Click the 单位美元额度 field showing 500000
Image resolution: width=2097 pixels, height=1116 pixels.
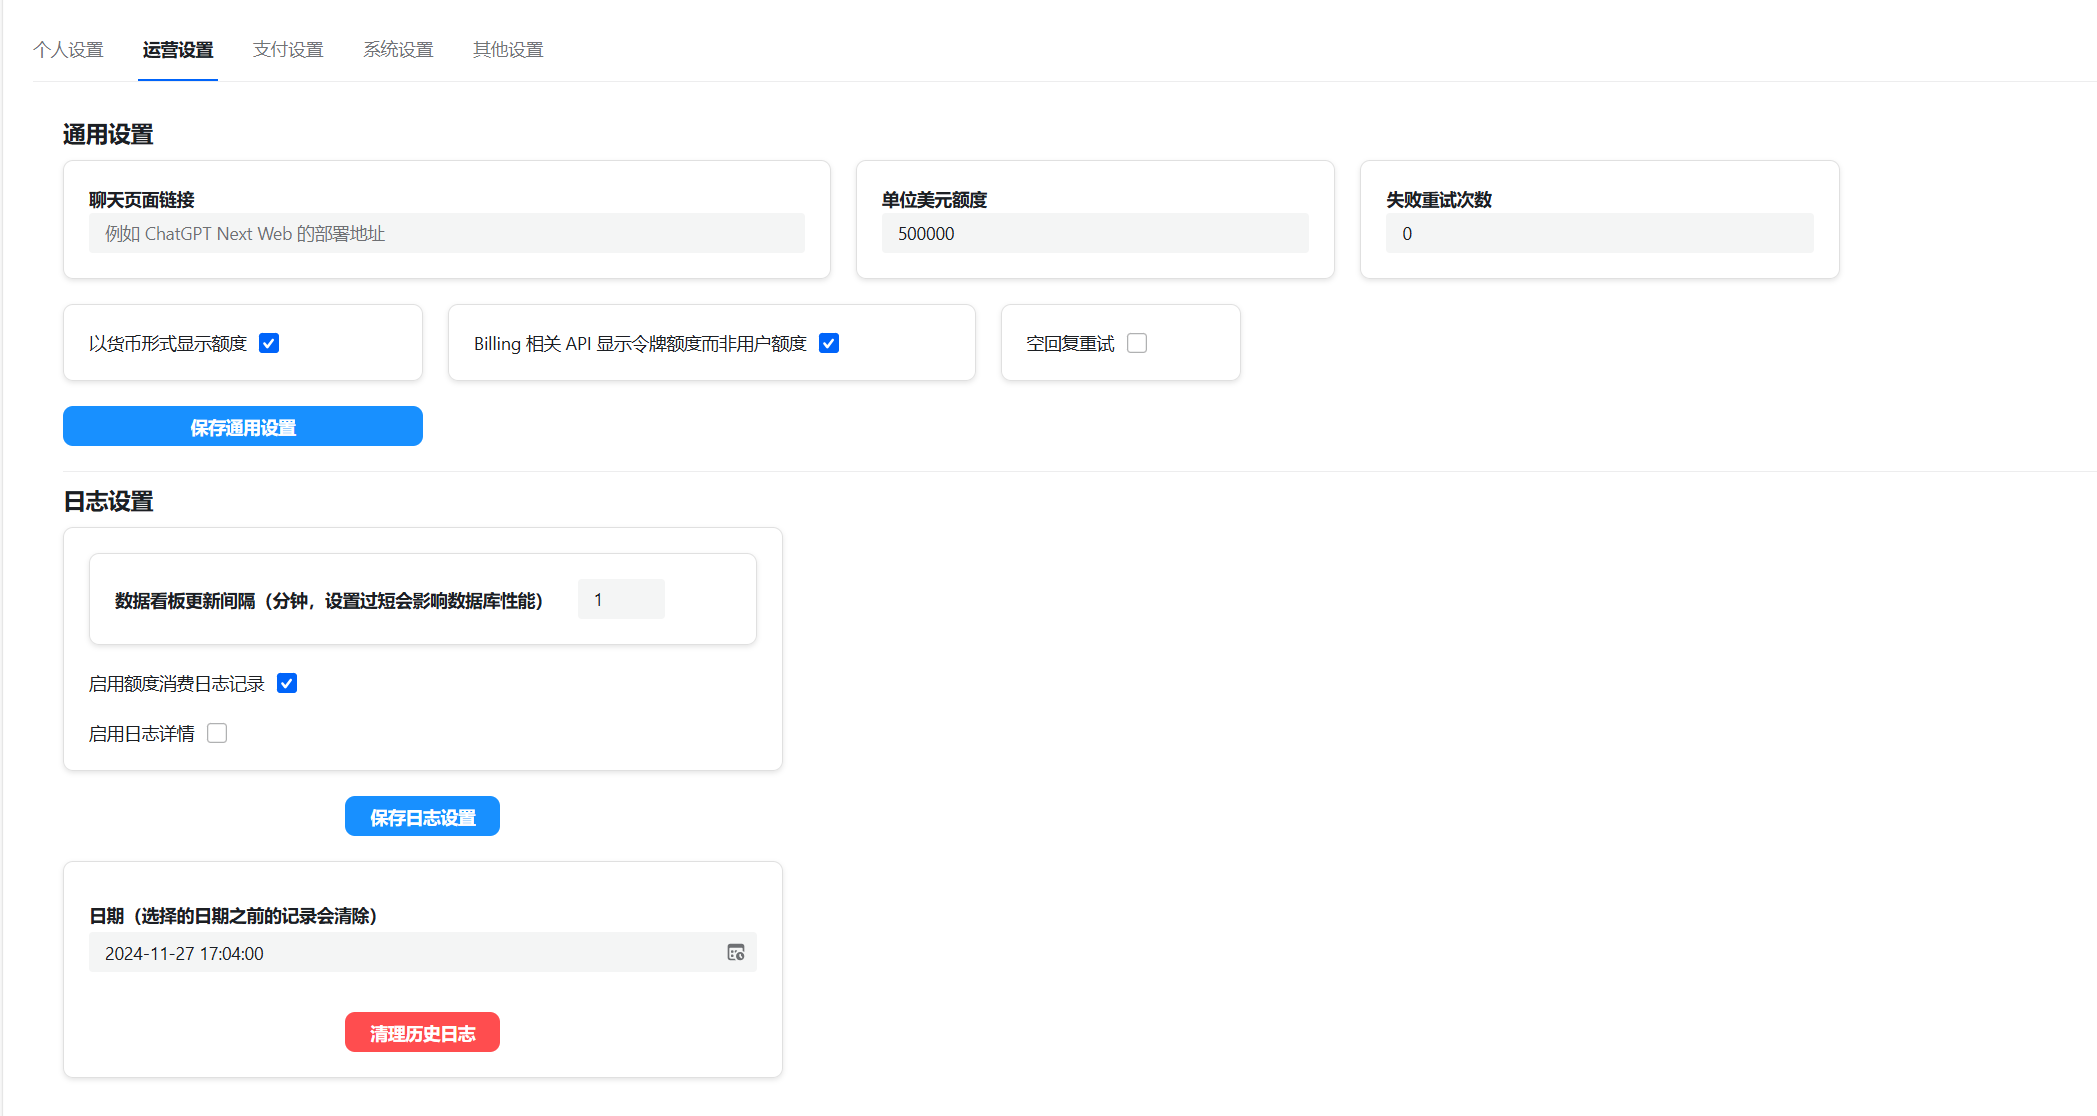[x=1095, y=233]
